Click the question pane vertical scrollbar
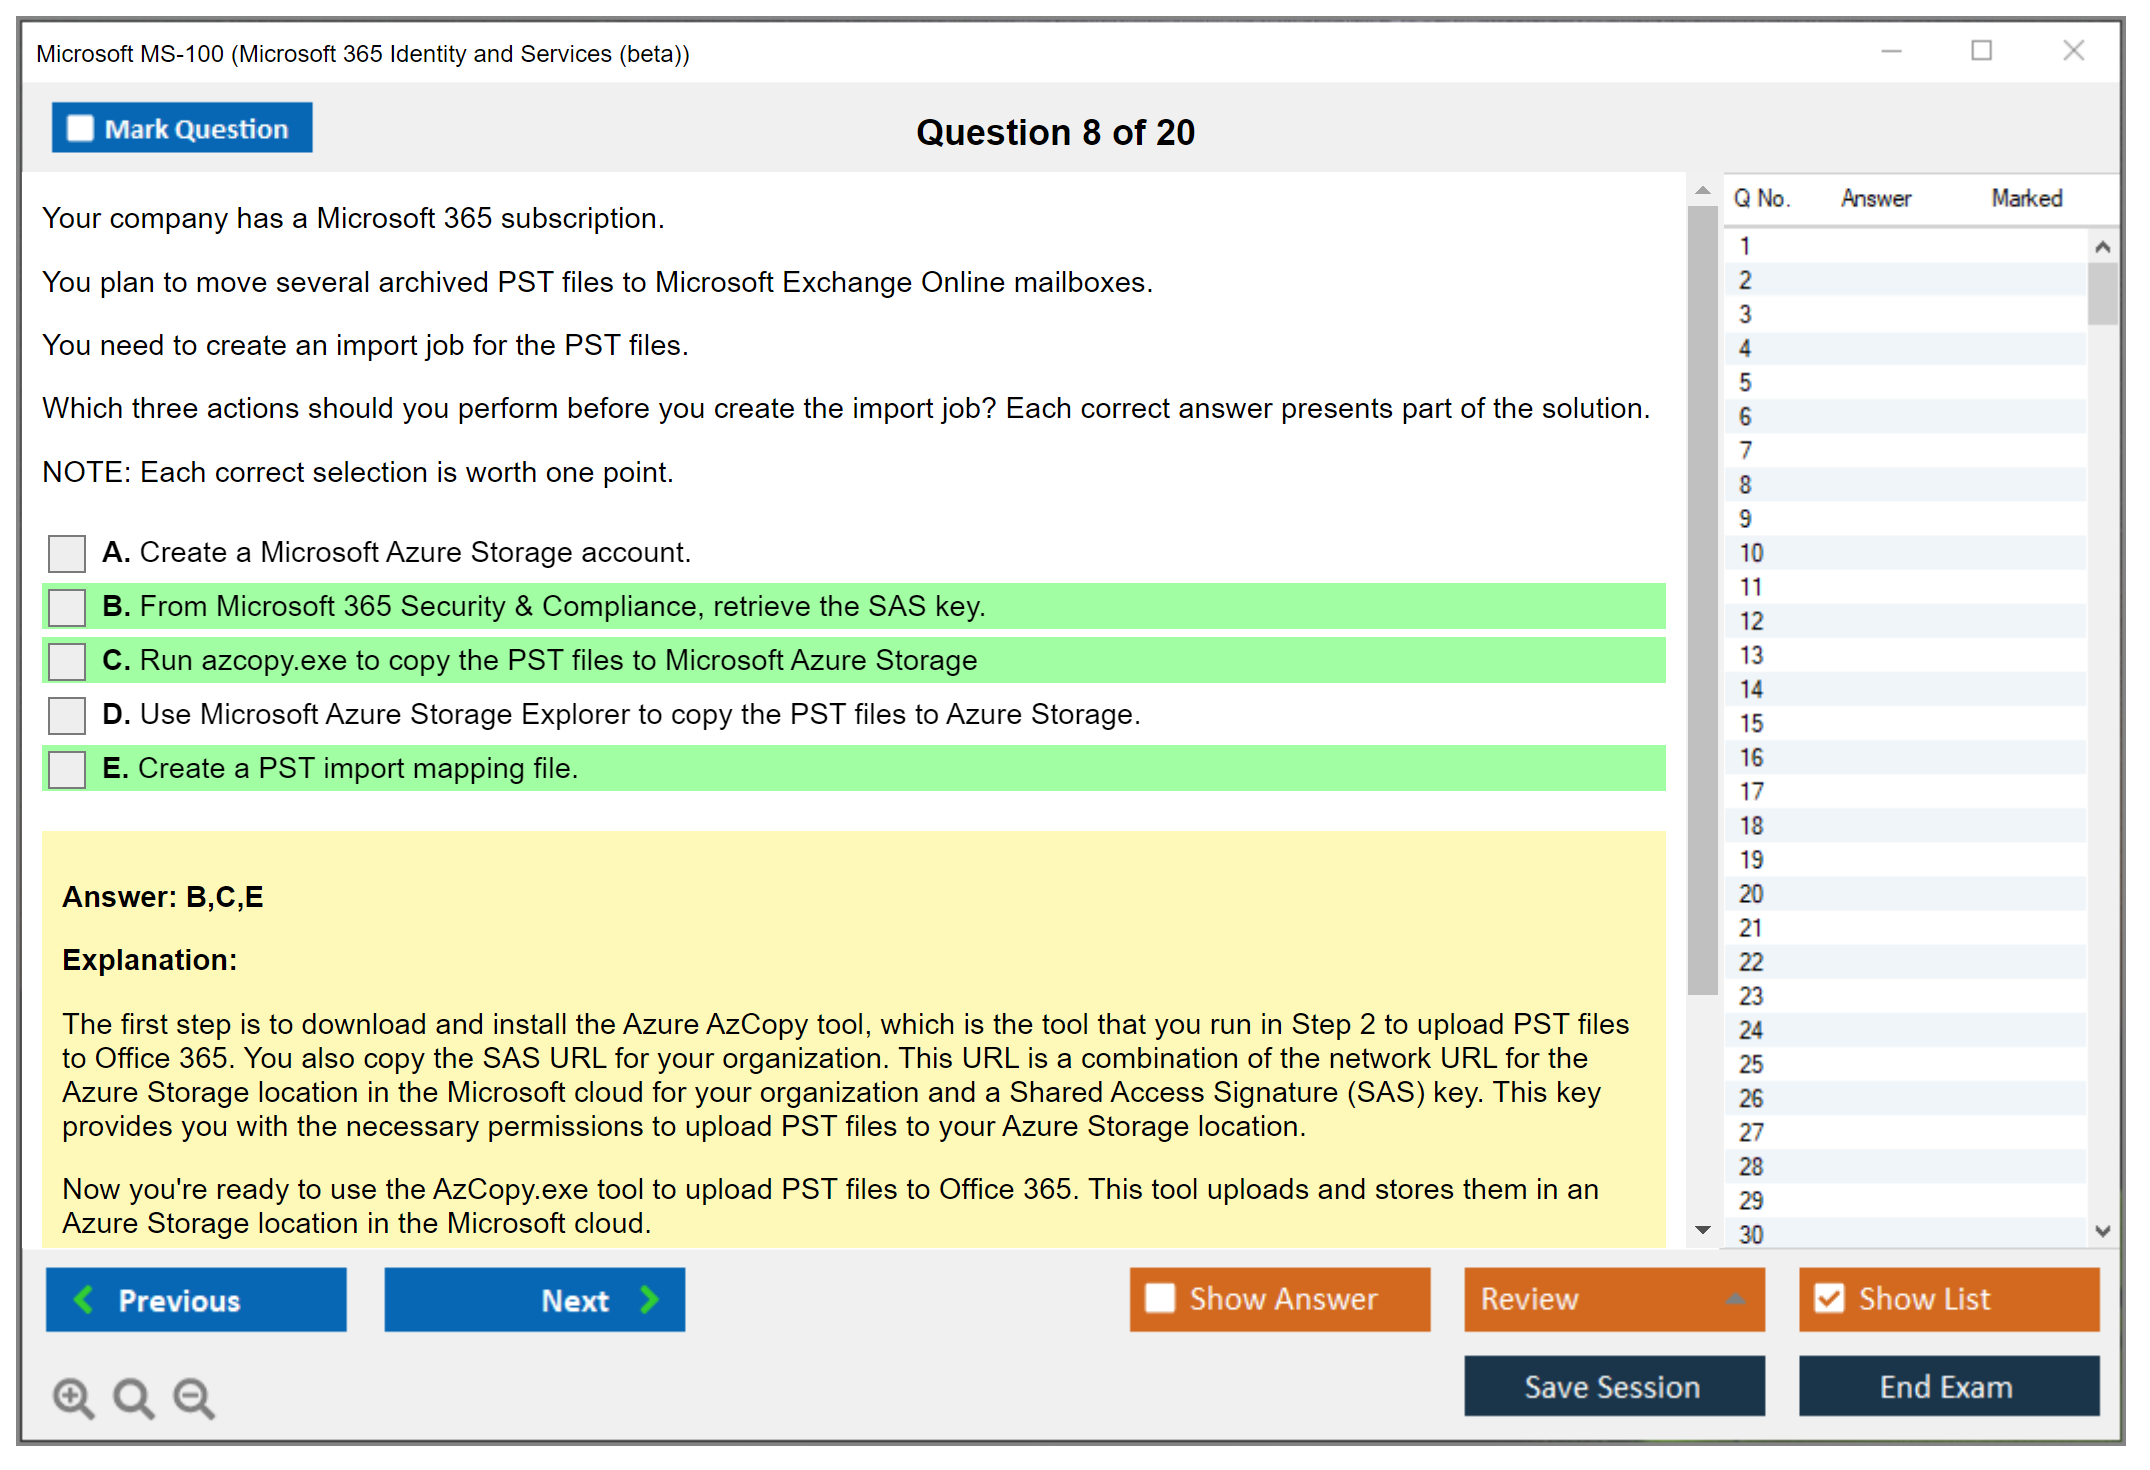 [x=1702, y=600]
